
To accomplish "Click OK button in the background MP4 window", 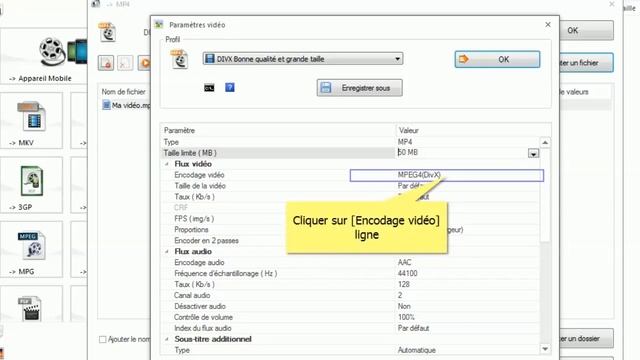I will [587, 31].
